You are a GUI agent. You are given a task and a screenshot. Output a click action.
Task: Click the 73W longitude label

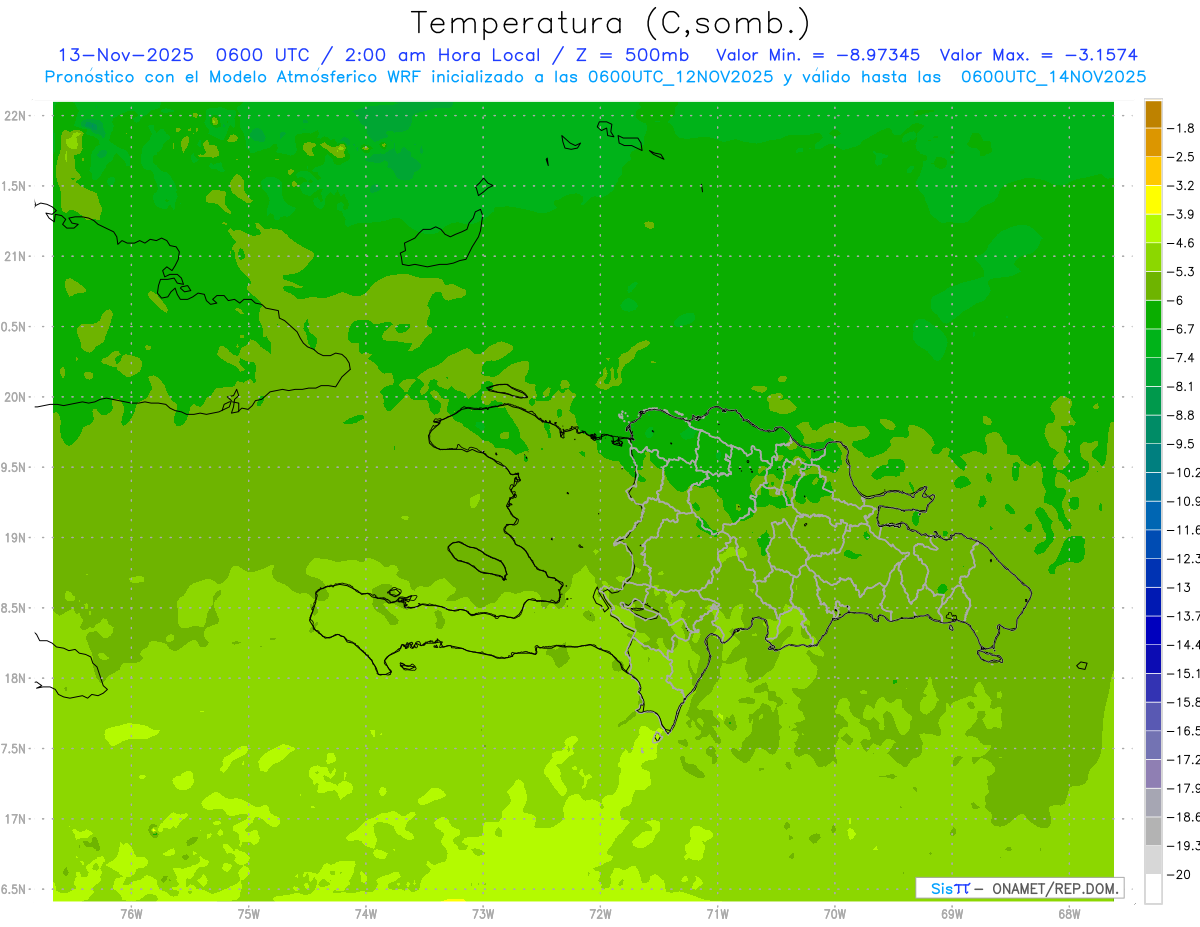[x=483, y=914]
